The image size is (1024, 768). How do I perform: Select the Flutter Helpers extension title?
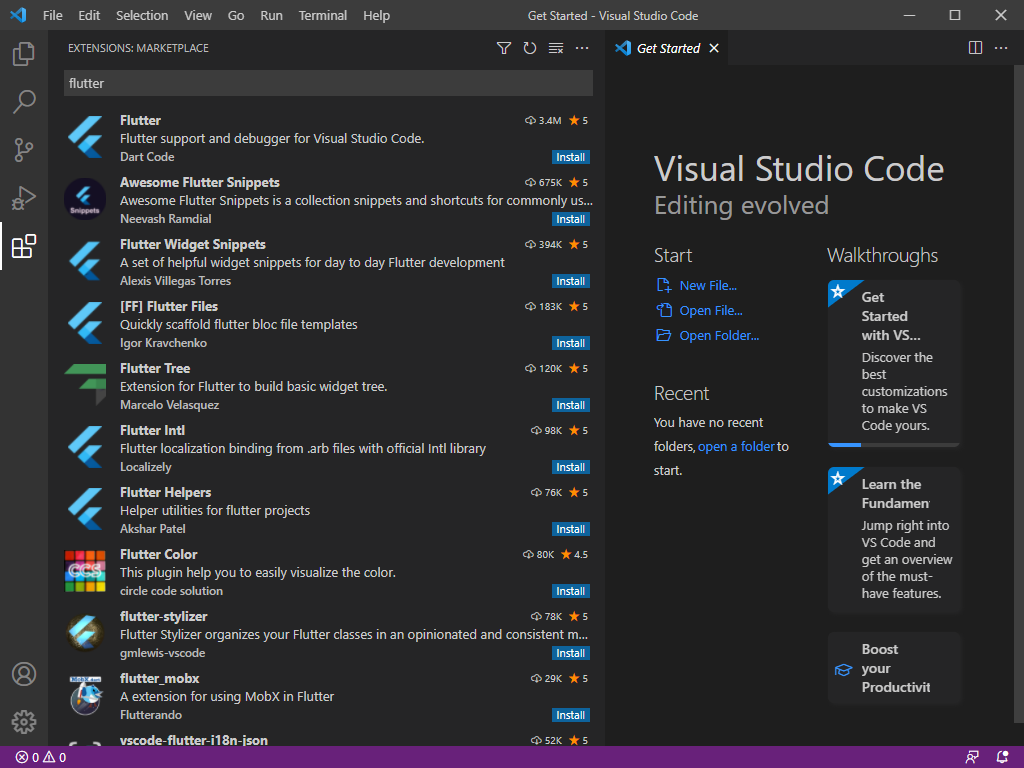(165, 492)
